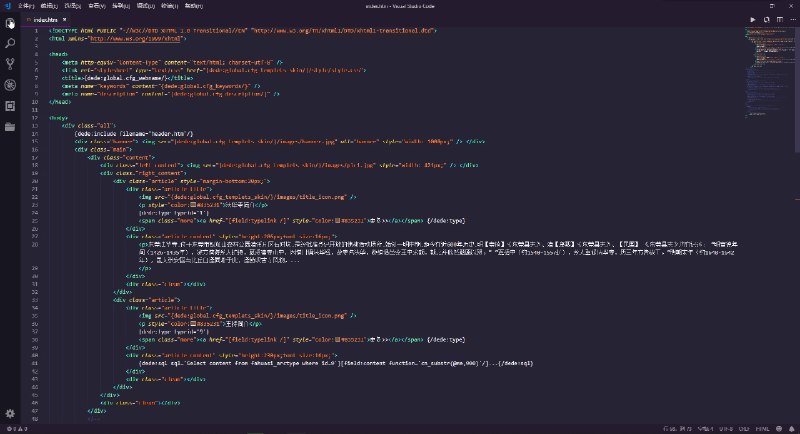This screenshot has width=800, height=434.
Task: Click color swatch in line 38 span link
Action: pyautogui.click(x=338, y=340)
